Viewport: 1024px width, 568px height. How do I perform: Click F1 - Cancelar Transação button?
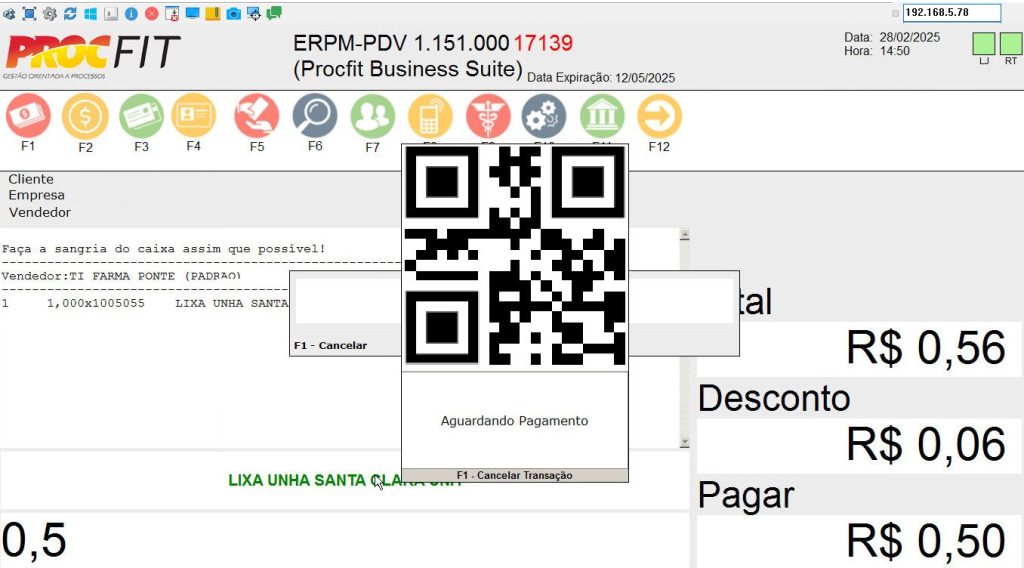point(515,475)
